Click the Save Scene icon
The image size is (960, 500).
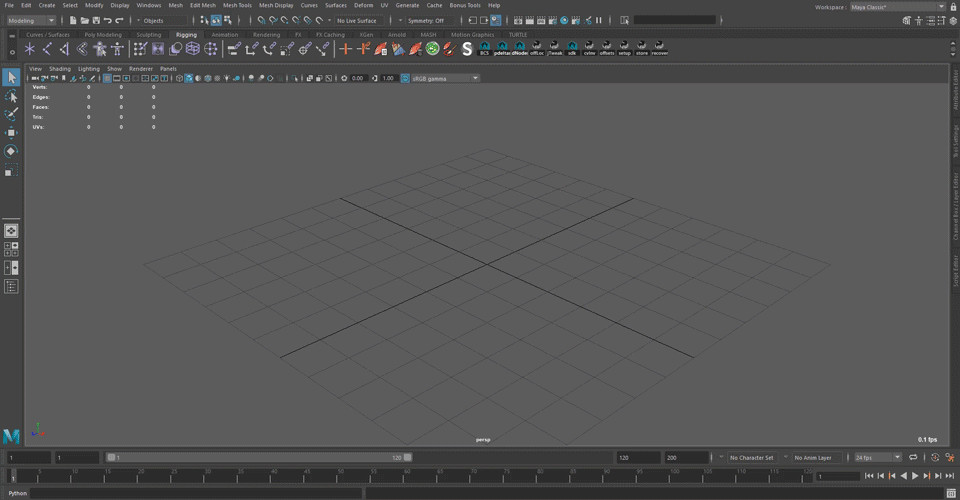(x=96, y=20)
